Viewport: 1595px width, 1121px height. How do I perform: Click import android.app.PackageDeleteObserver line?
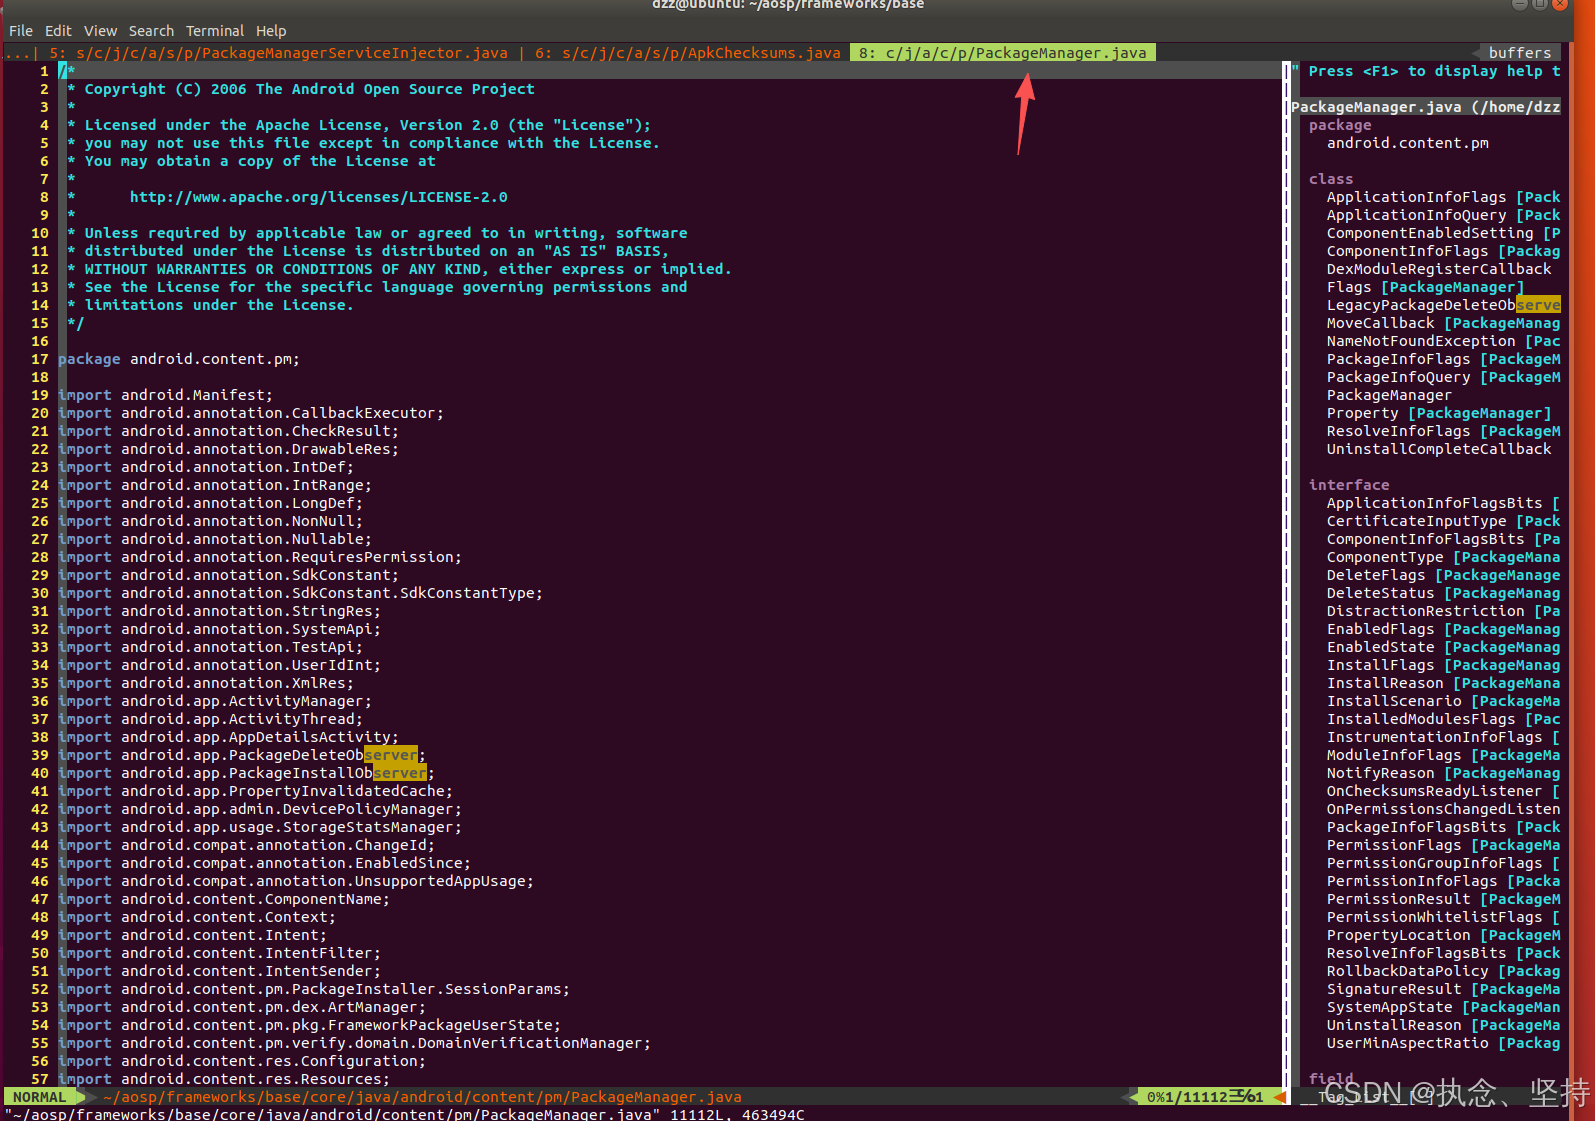[x=242, y=755]
